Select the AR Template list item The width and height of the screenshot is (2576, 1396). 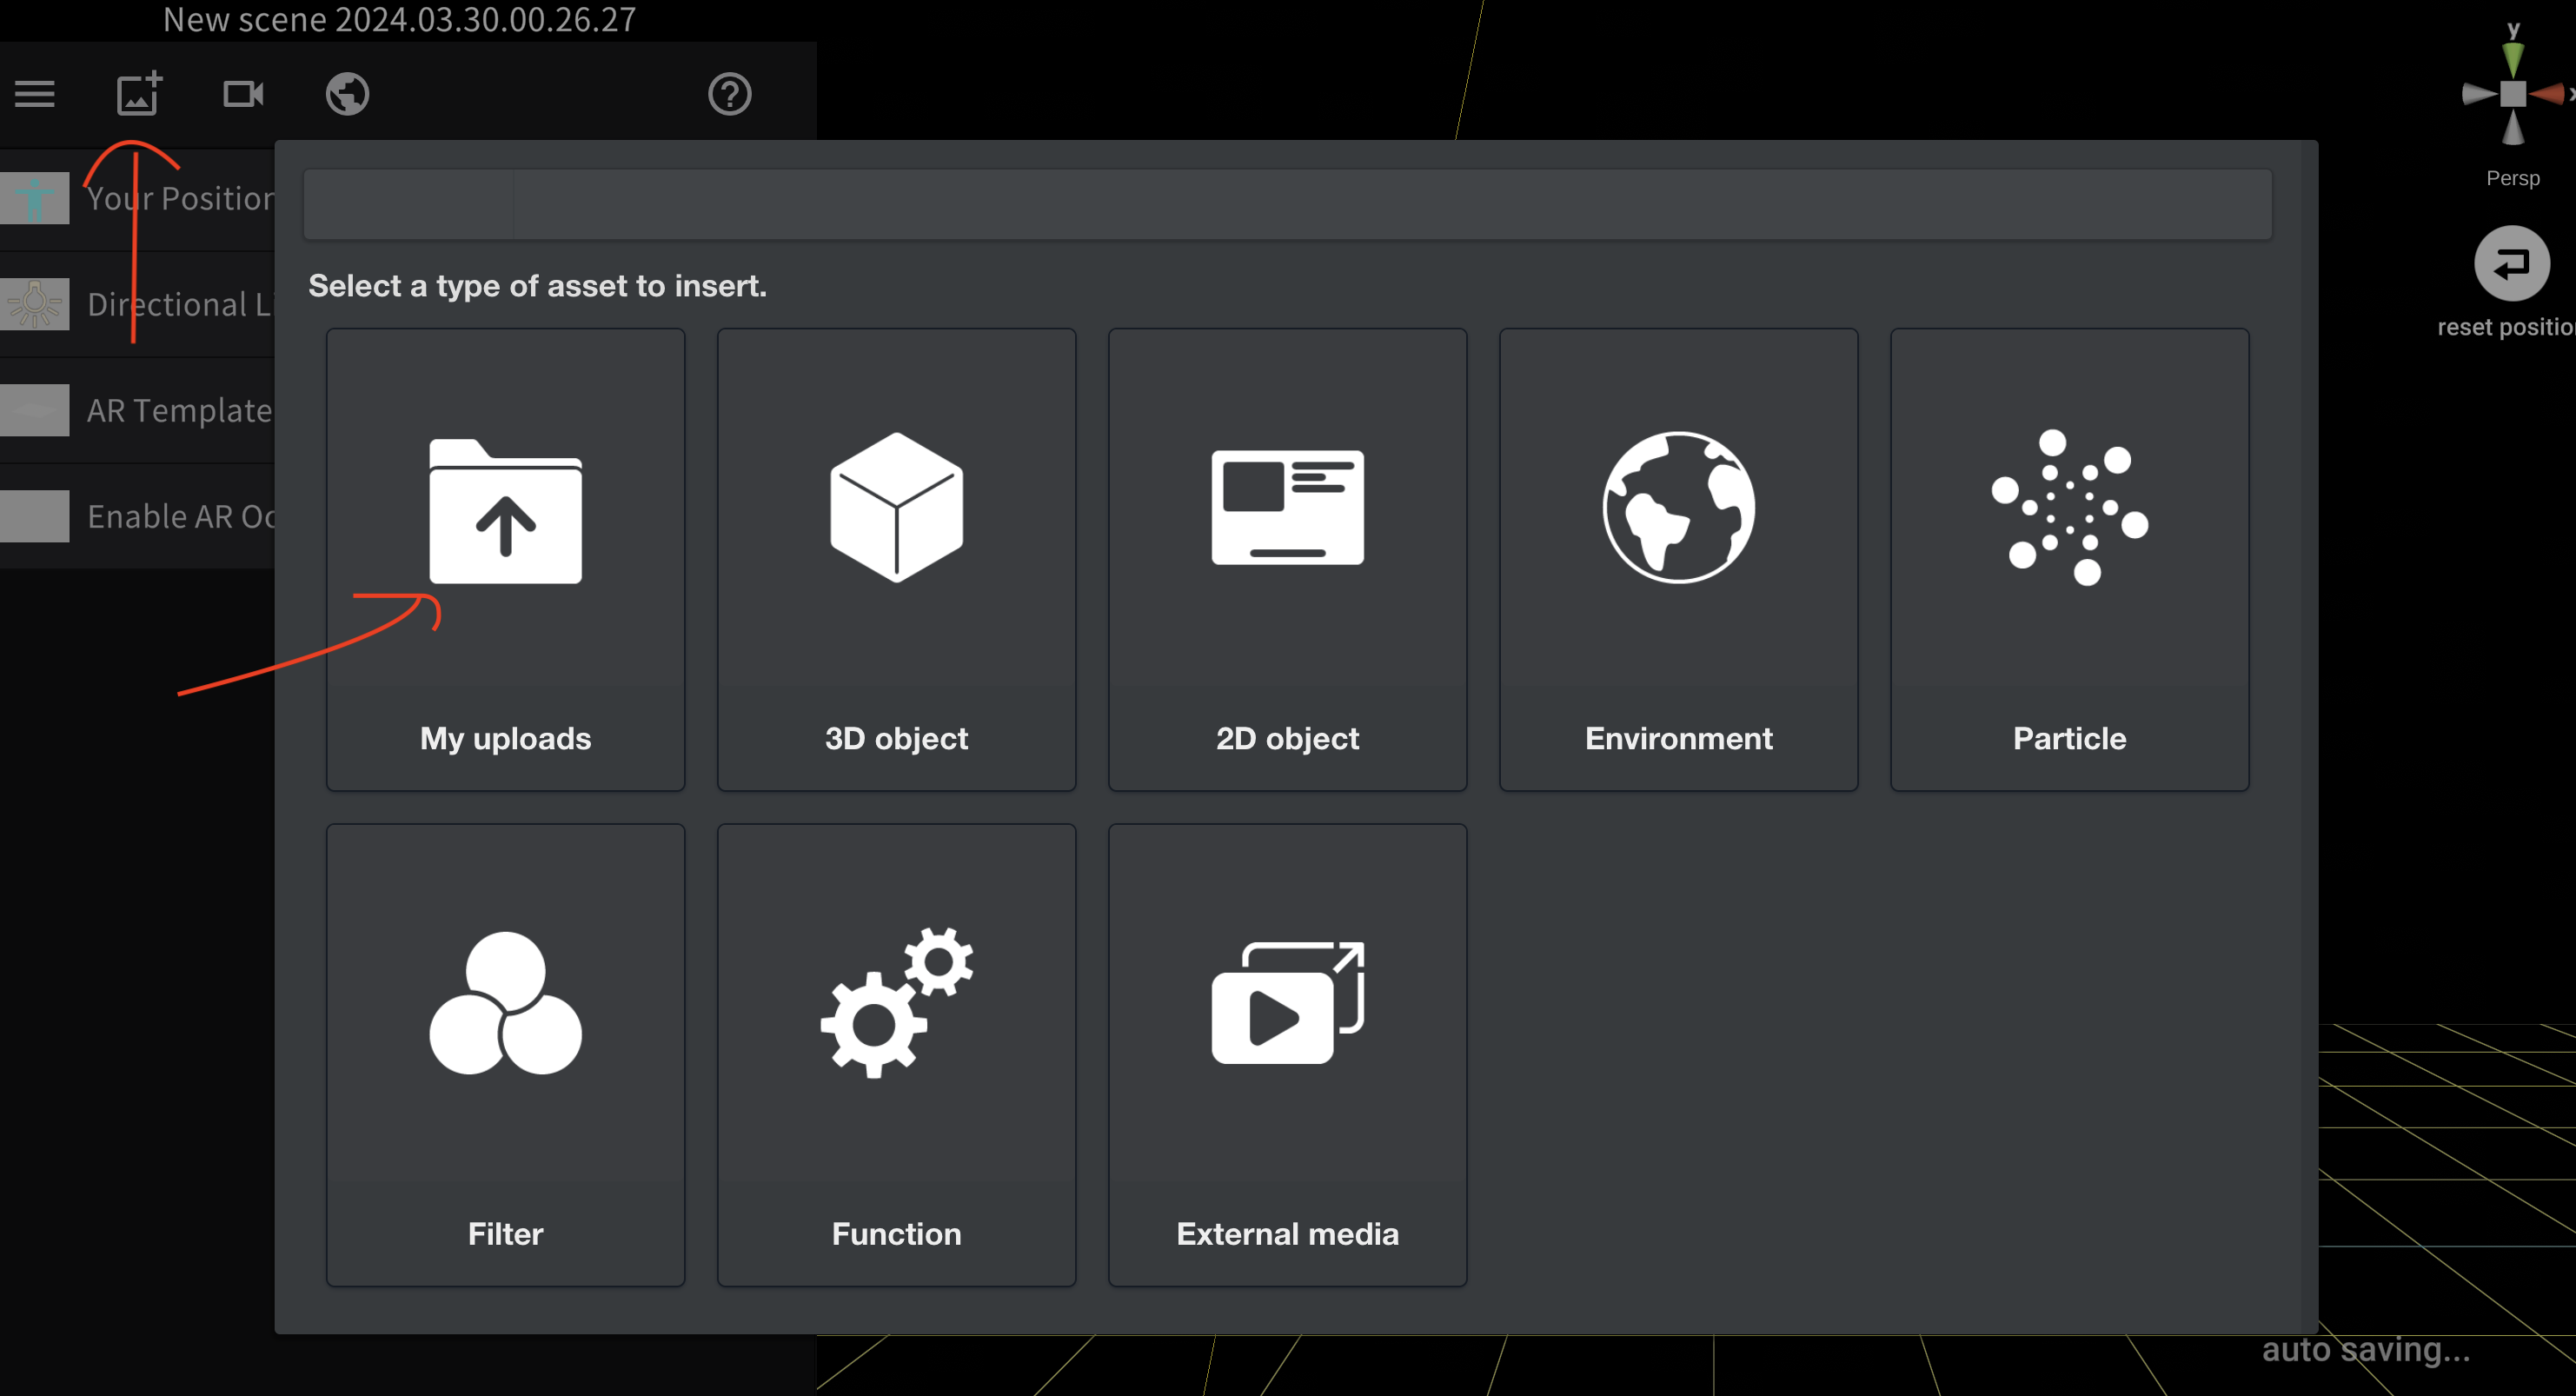coord(150,410)
